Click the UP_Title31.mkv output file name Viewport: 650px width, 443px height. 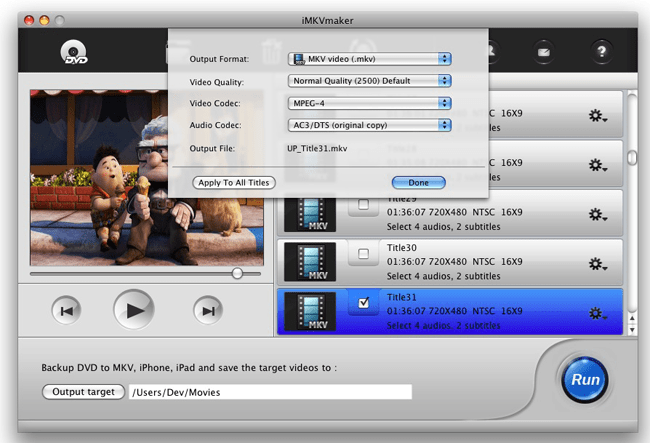click(317, 148)
